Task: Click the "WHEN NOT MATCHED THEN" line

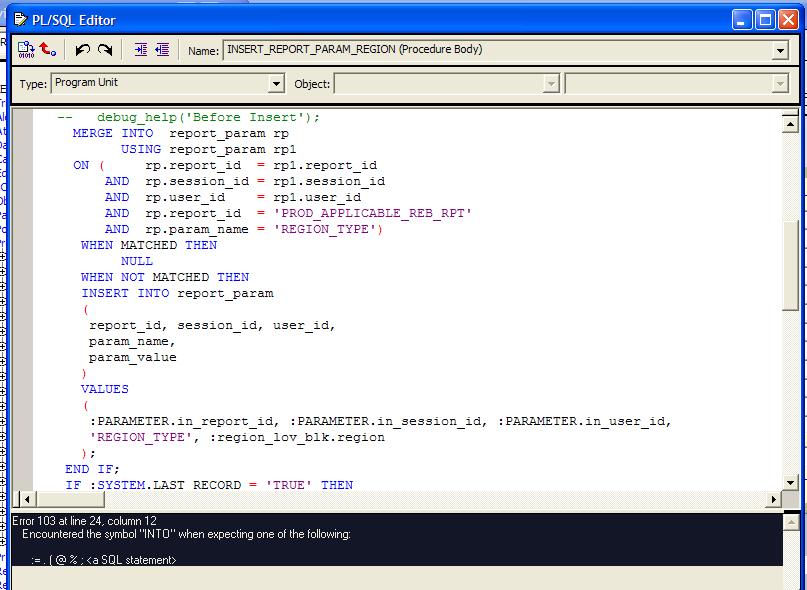Action: pyautogui.click(x=165, y=277)
